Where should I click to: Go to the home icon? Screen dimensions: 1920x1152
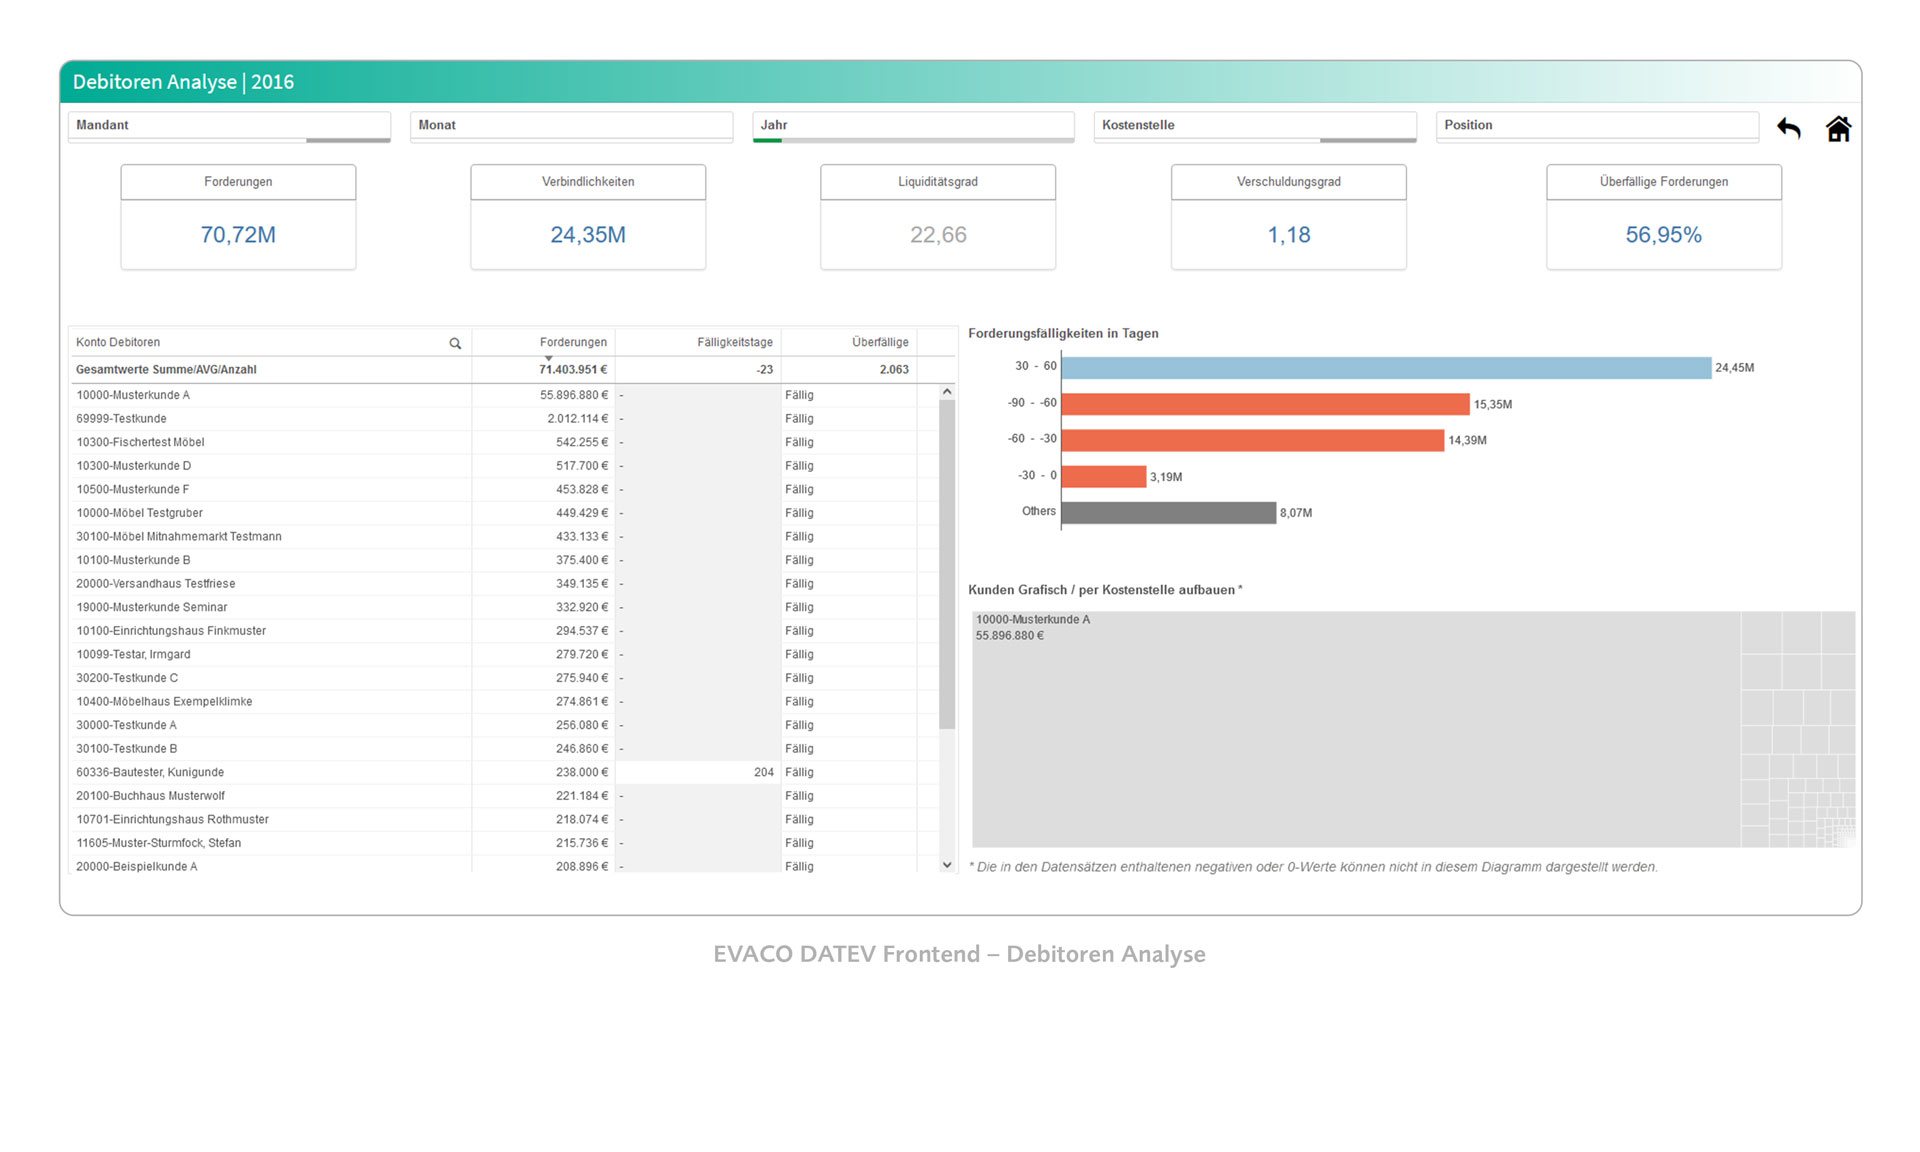click(x=1838, y=128)
